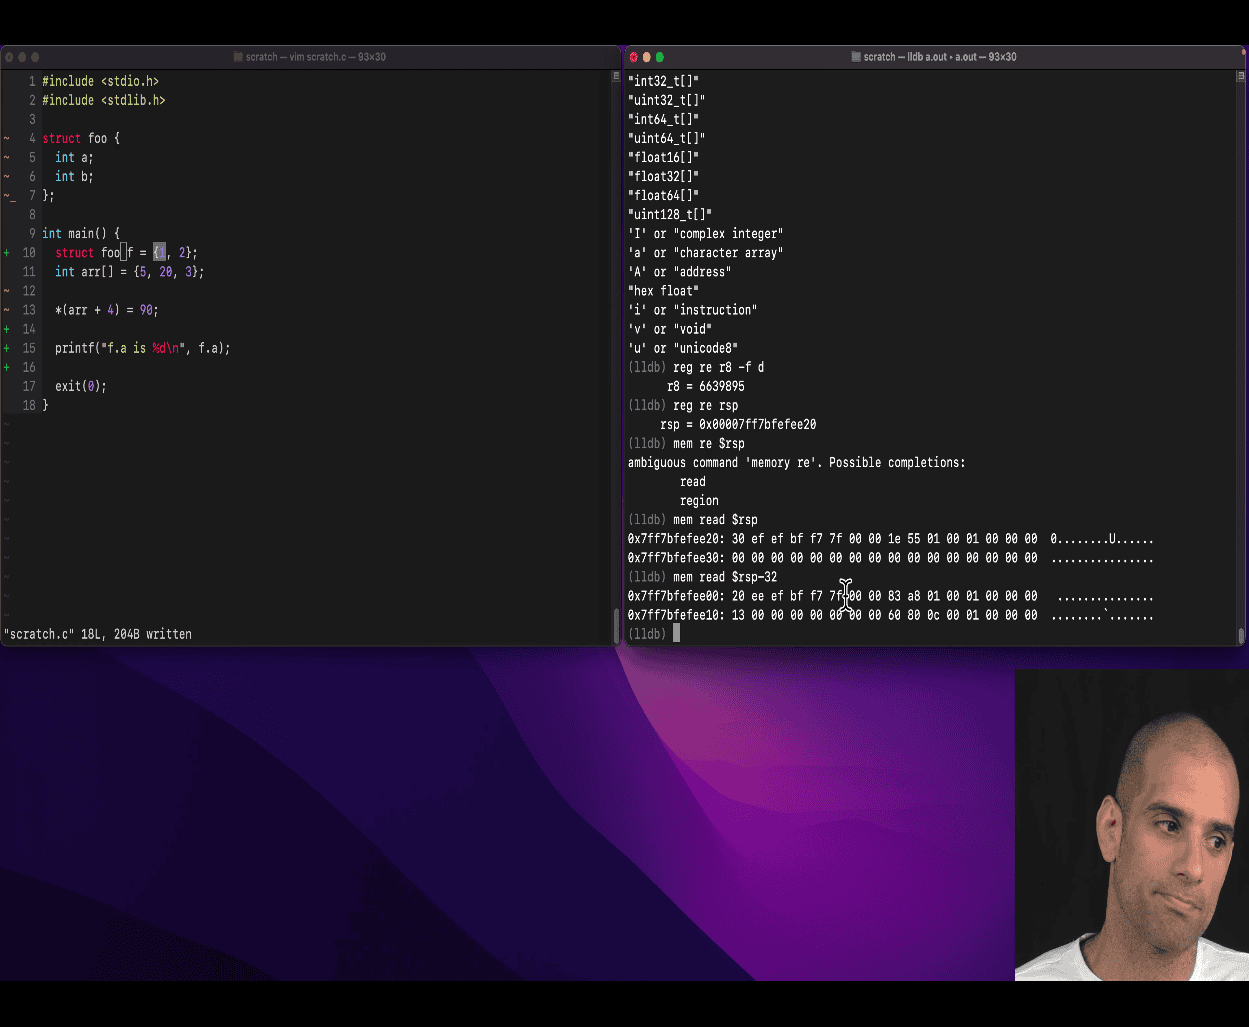The width and height of the screenshot is (1249, 1027).
Task: Click the 'reg re r8 -f d' command
Action: 718,367
